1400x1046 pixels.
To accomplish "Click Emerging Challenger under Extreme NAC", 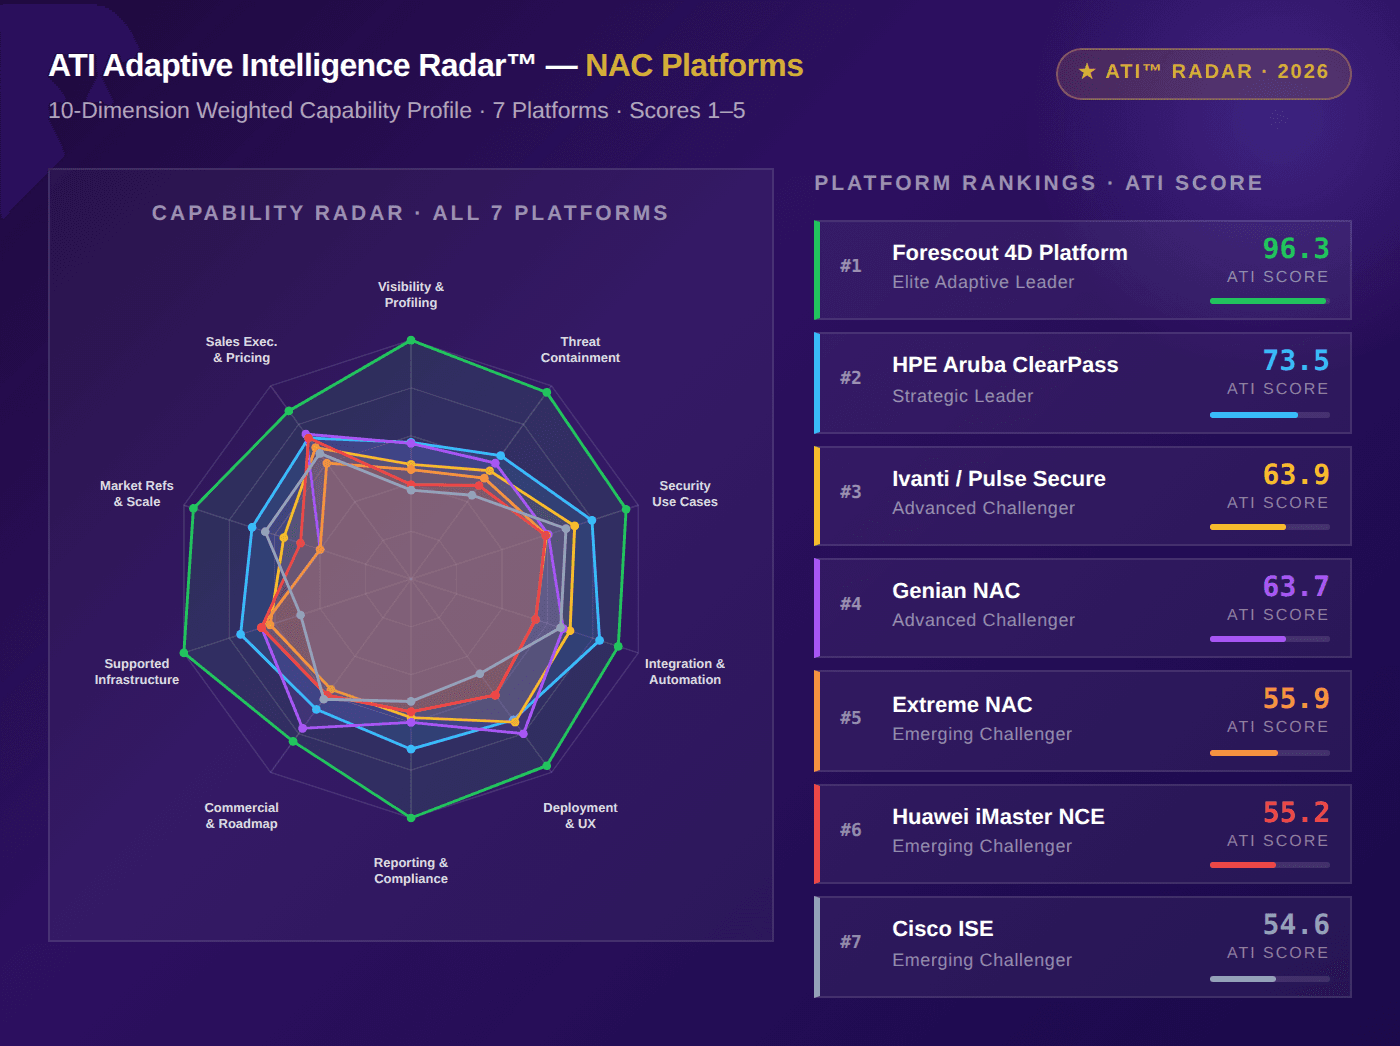I will (x=982, y=735).
